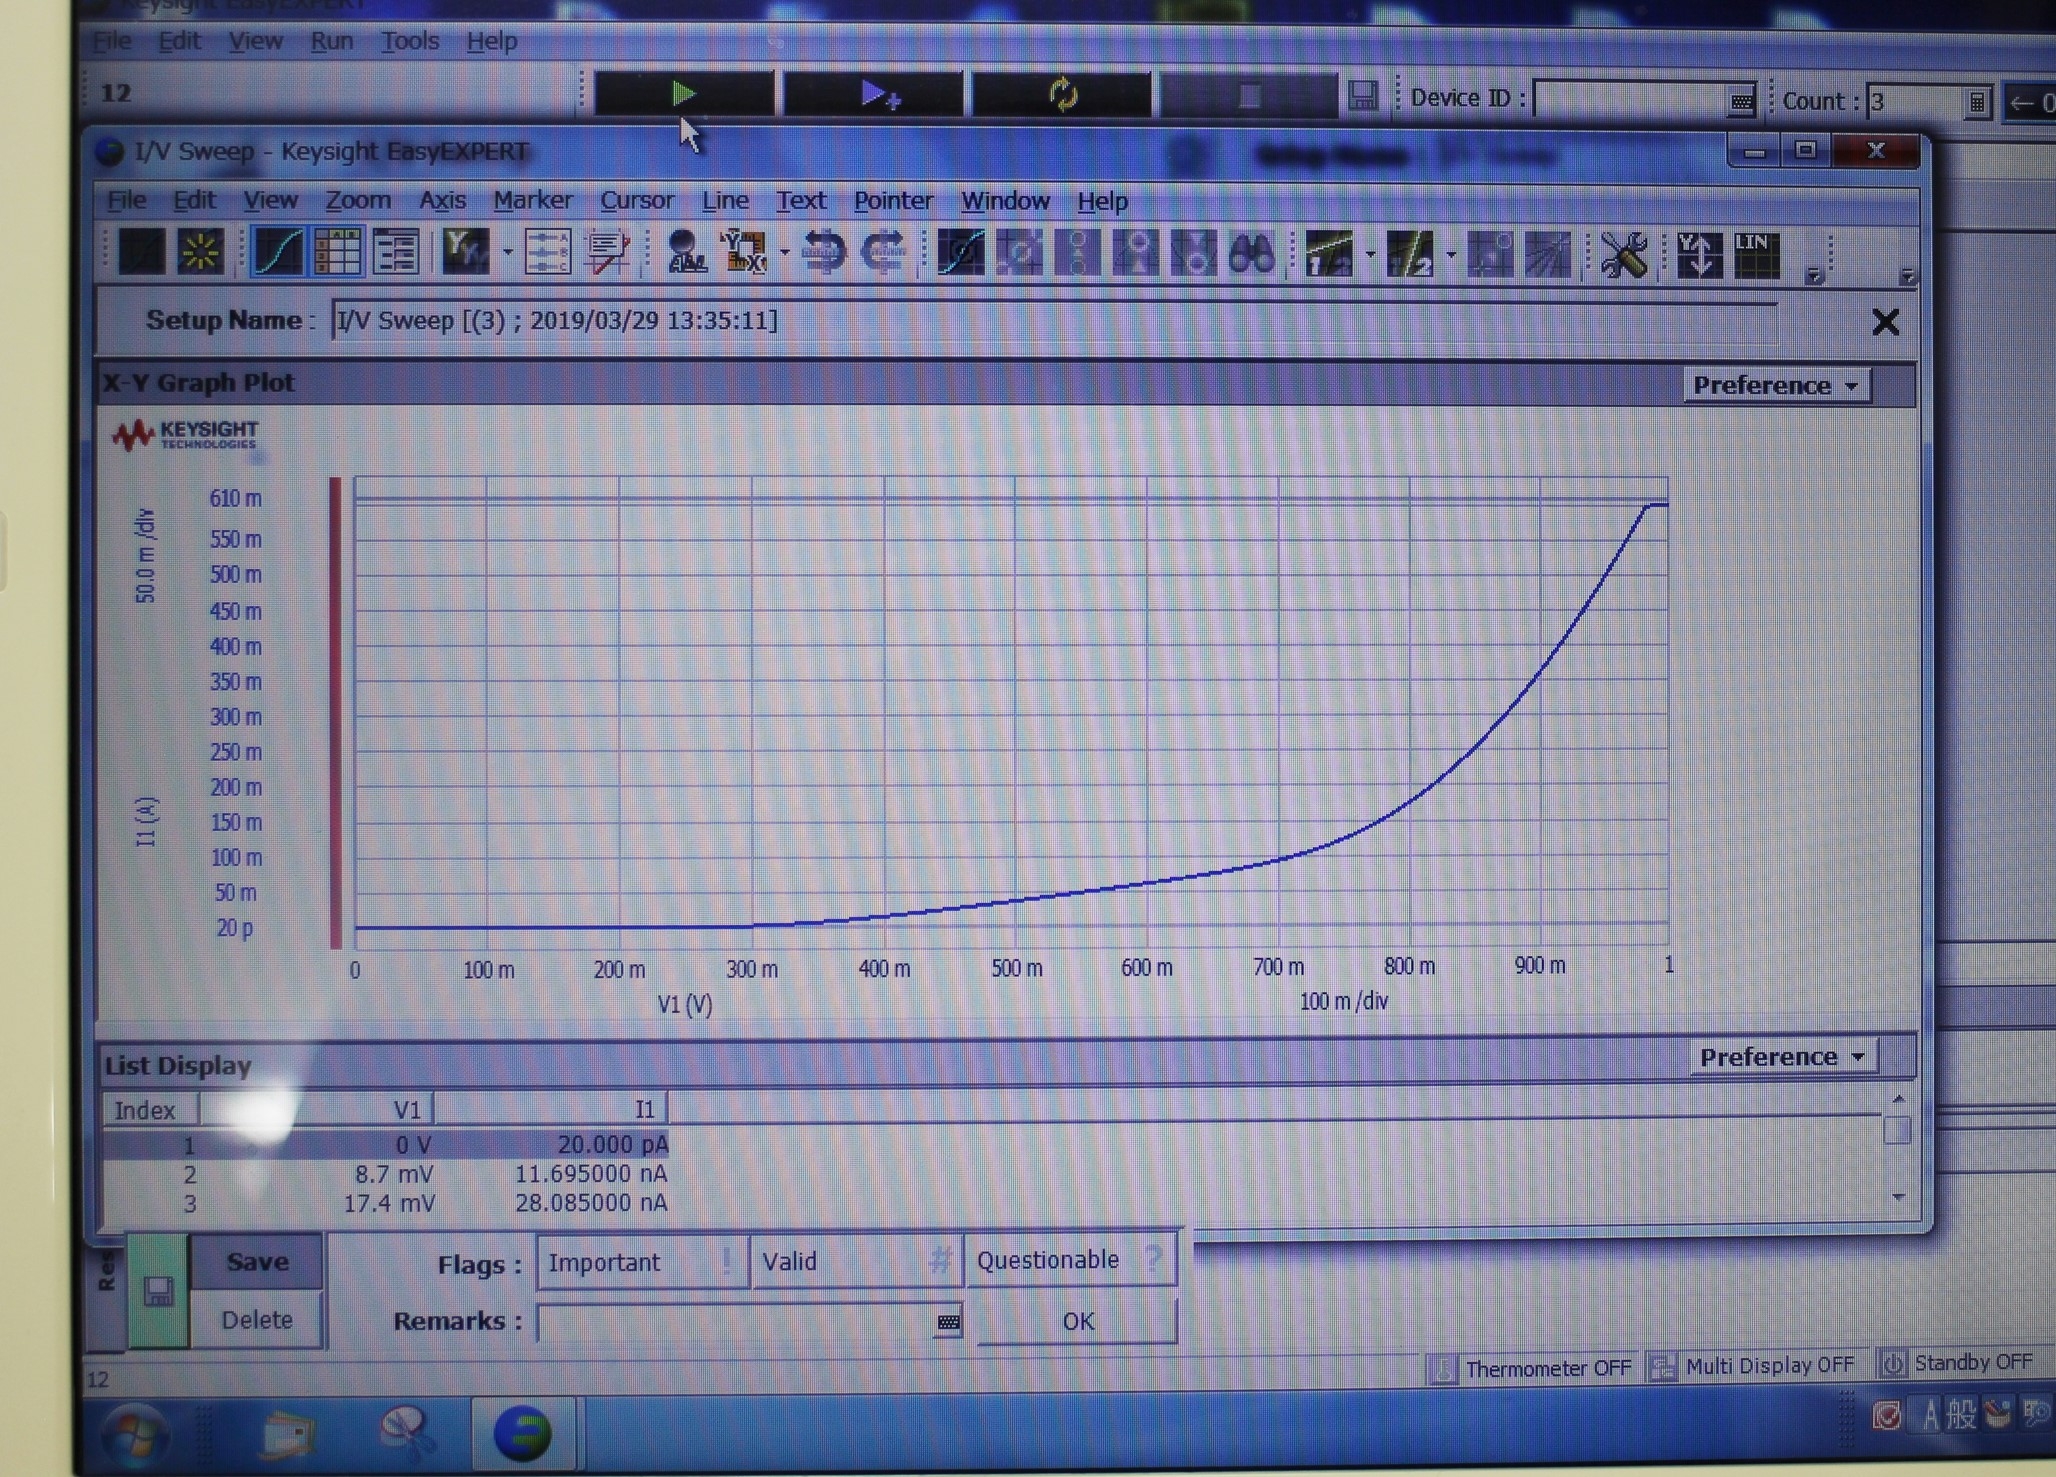Click the green floppy disk icon beside Save
Viewport: 2056px width, 1477px height.
[x=158, y=1291]
